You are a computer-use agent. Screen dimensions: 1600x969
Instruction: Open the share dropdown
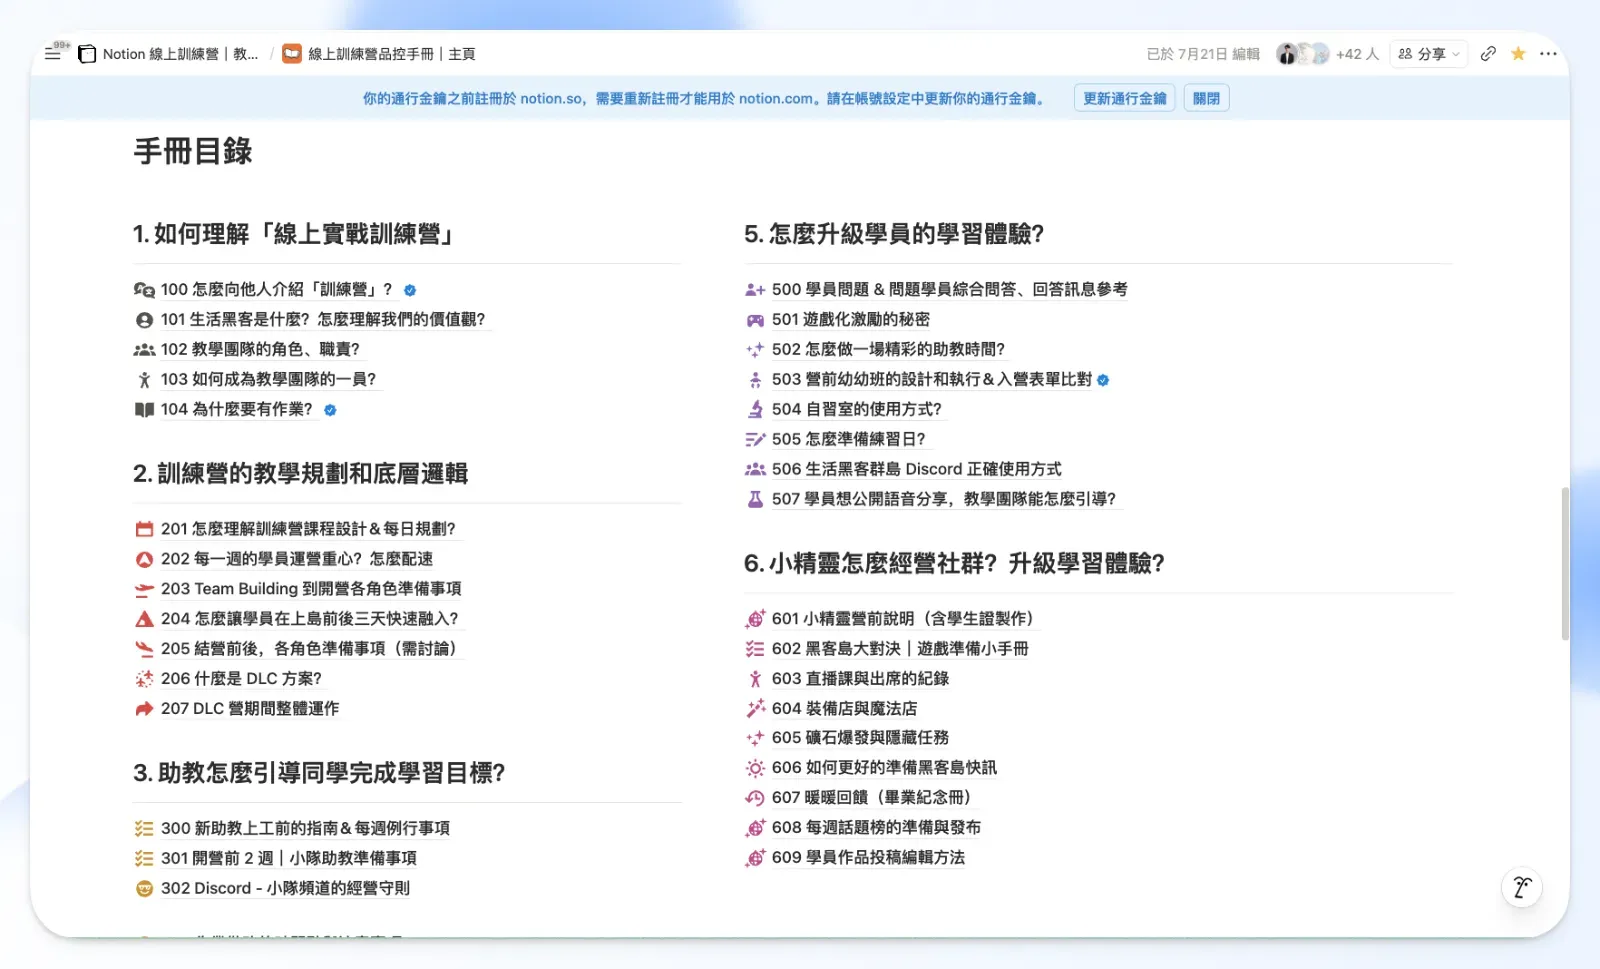tap(1429, 54)
